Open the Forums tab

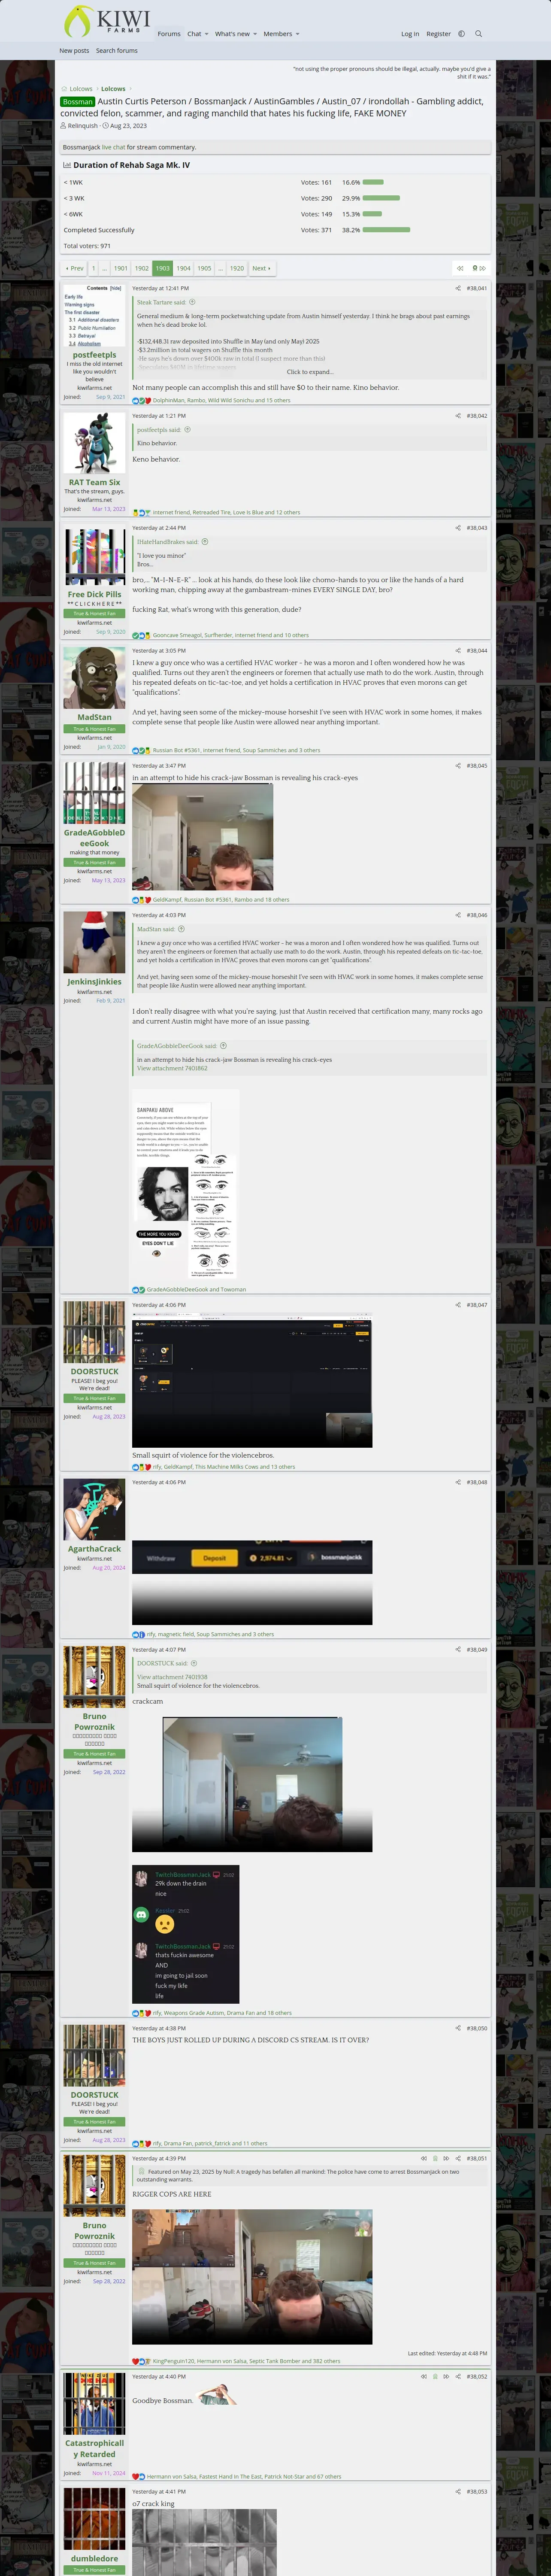[169, 34]
